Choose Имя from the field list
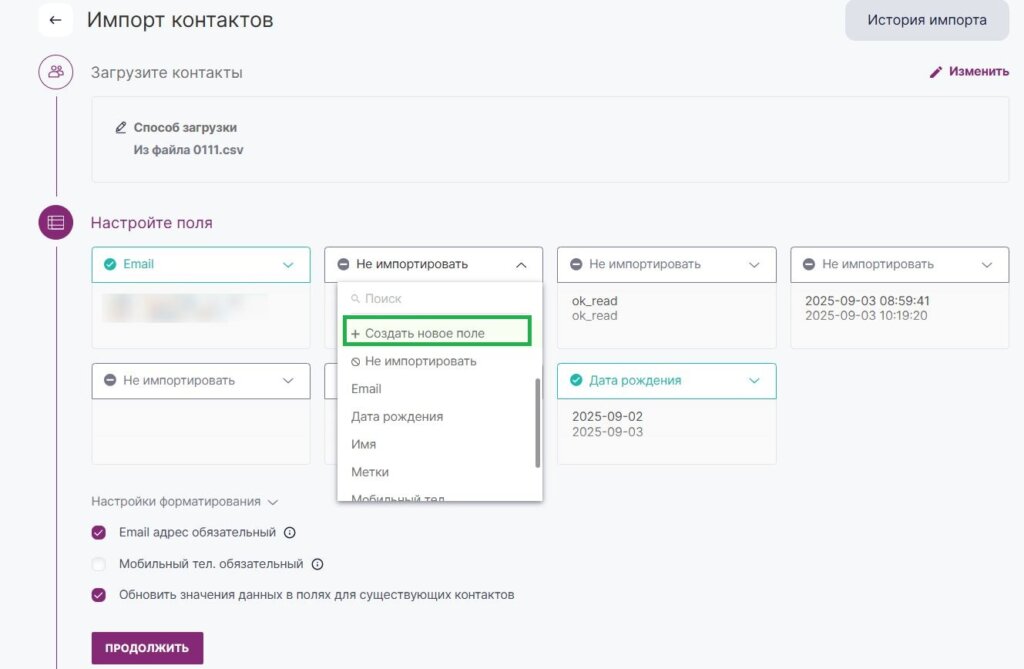Viewport: 1024px width, 669px height. point(364,444)
